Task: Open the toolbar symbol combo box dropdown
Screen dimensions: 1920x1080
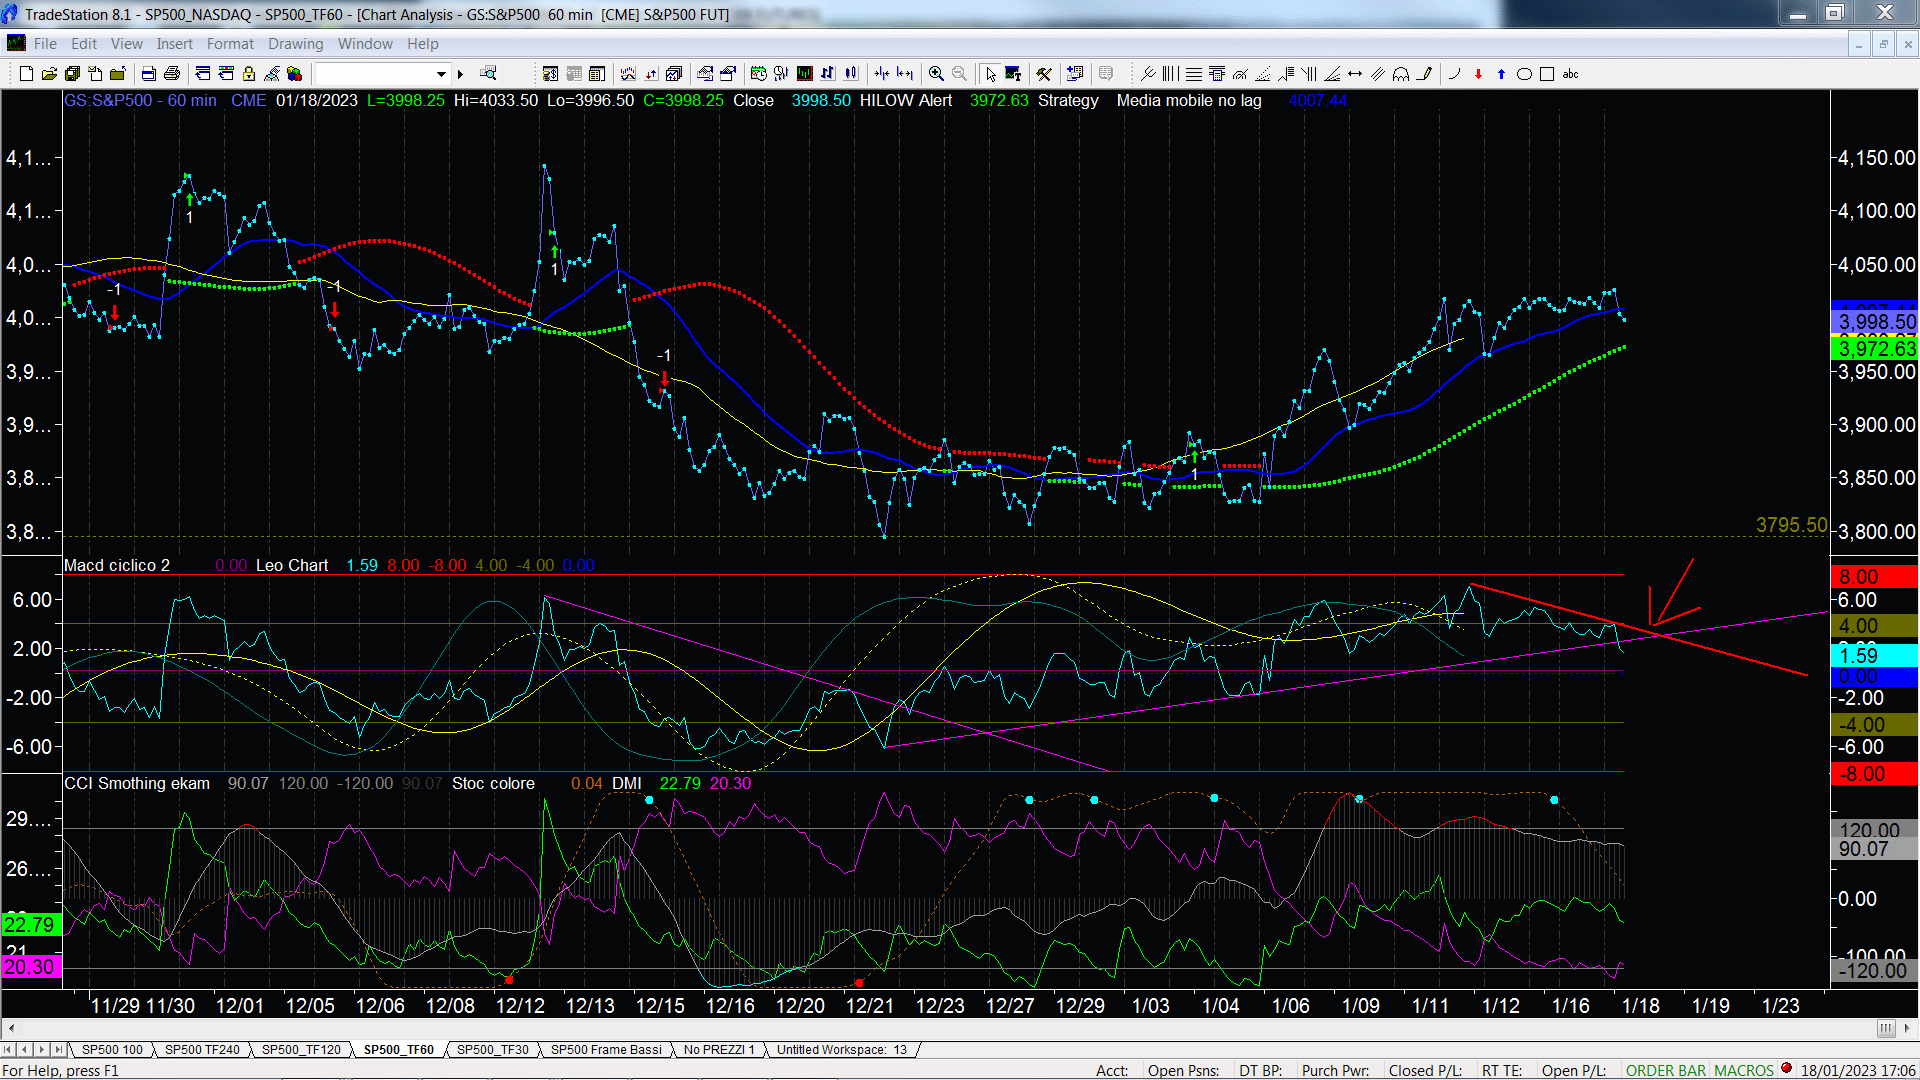Action: [x=441, y=74]
